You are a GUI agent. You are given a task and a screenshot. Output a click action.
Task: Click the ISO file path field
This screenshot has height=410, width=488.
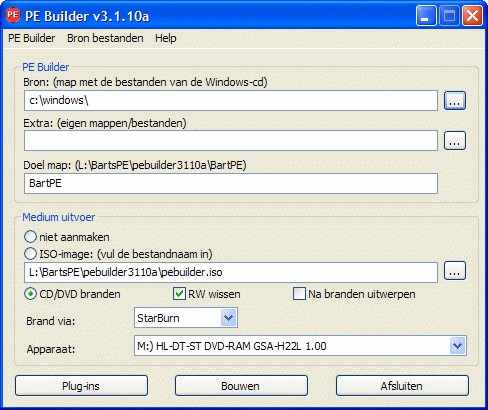(x=231, y=272)
